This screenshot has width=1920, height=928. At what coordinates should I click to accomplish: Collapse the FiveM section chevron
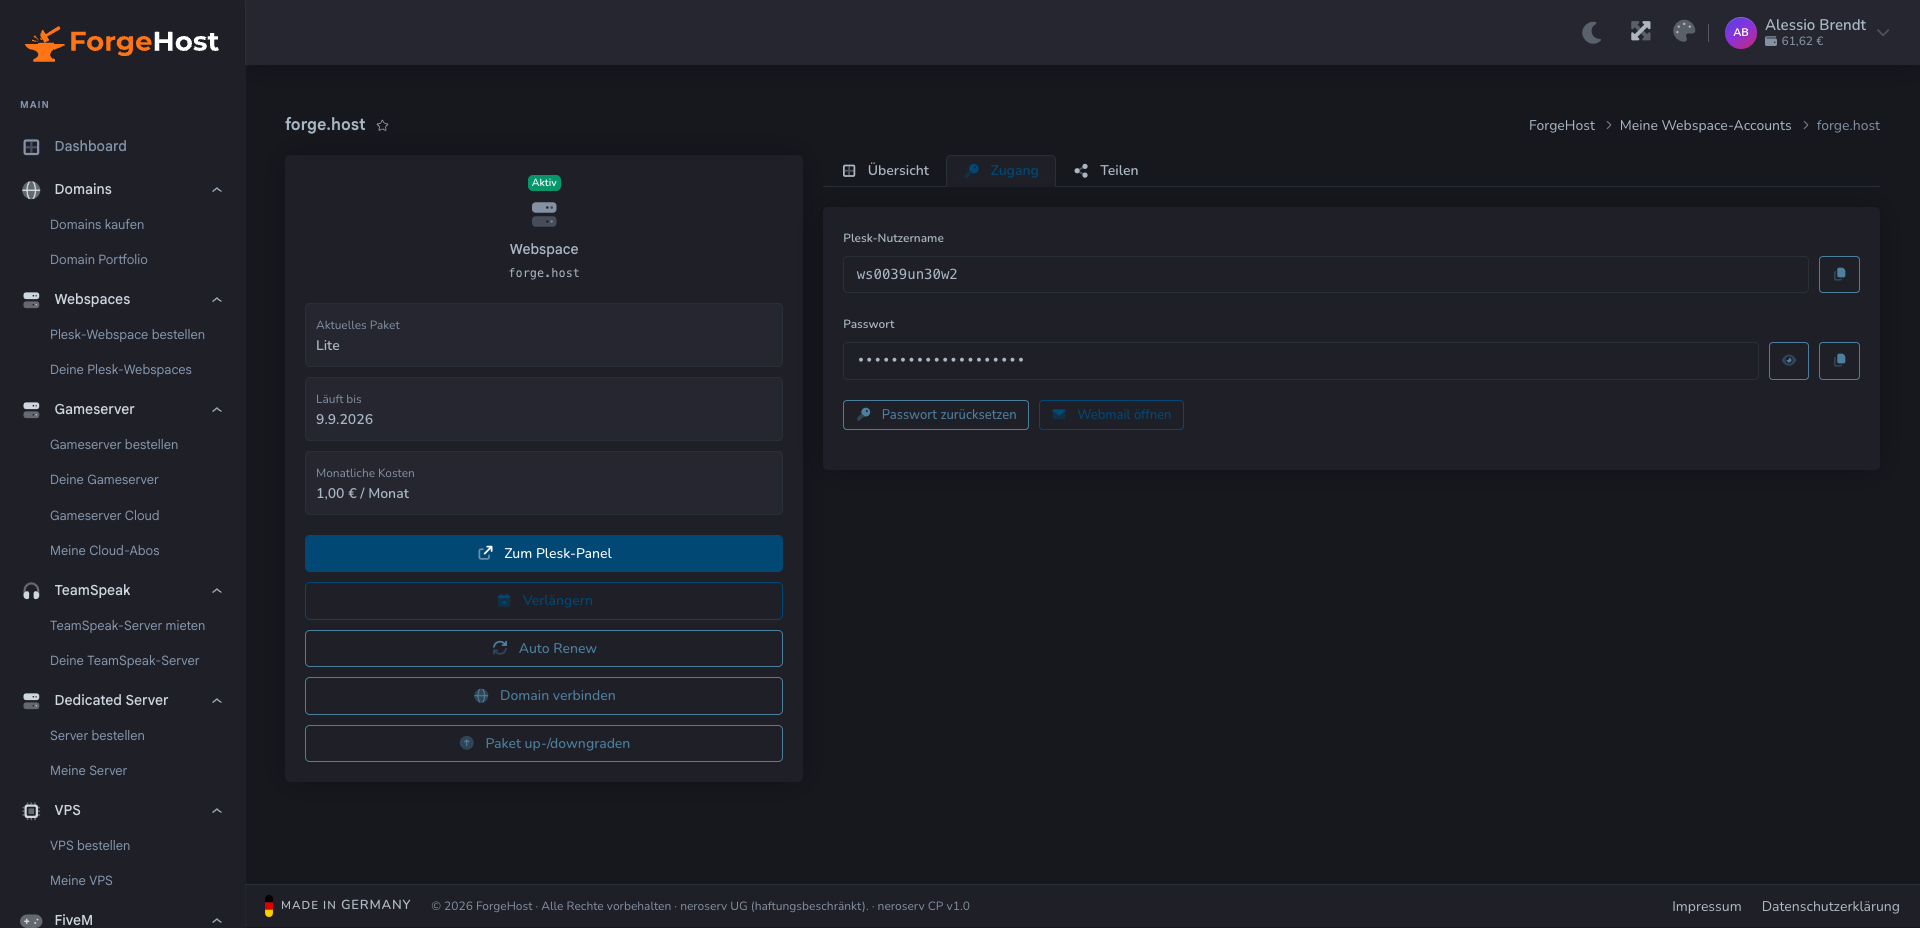(217, 920)
